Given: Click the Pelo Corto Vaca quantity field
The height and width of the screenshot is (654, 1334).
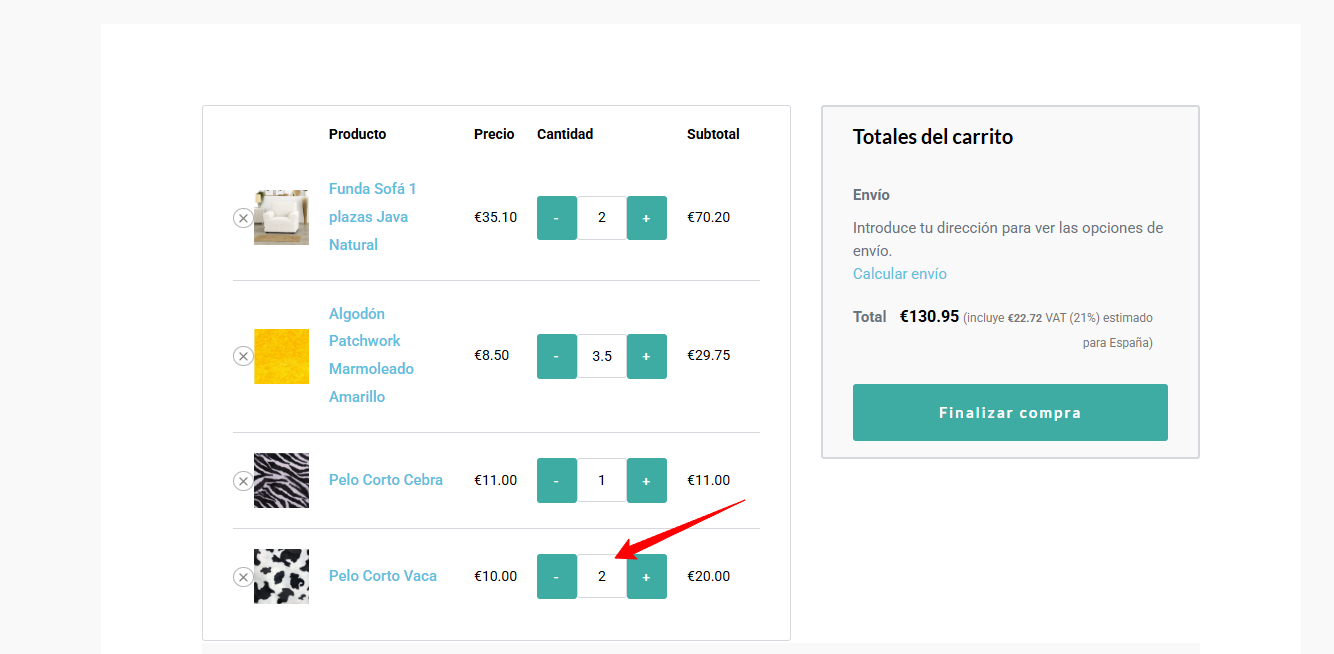Looking at the screenshot, I should (601, 576).
